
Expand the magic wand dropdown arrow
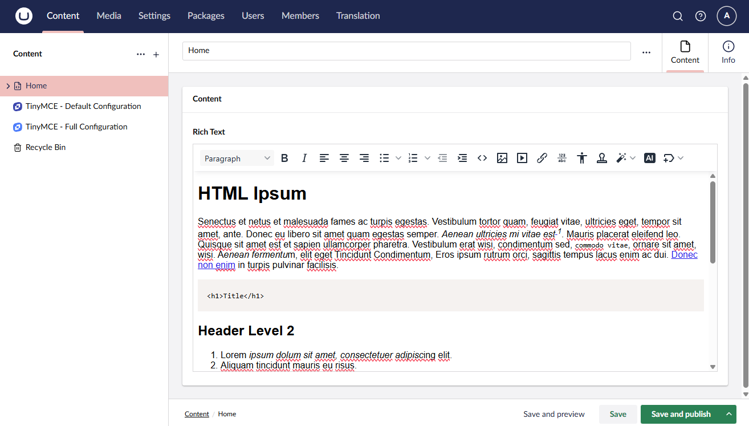633,158
